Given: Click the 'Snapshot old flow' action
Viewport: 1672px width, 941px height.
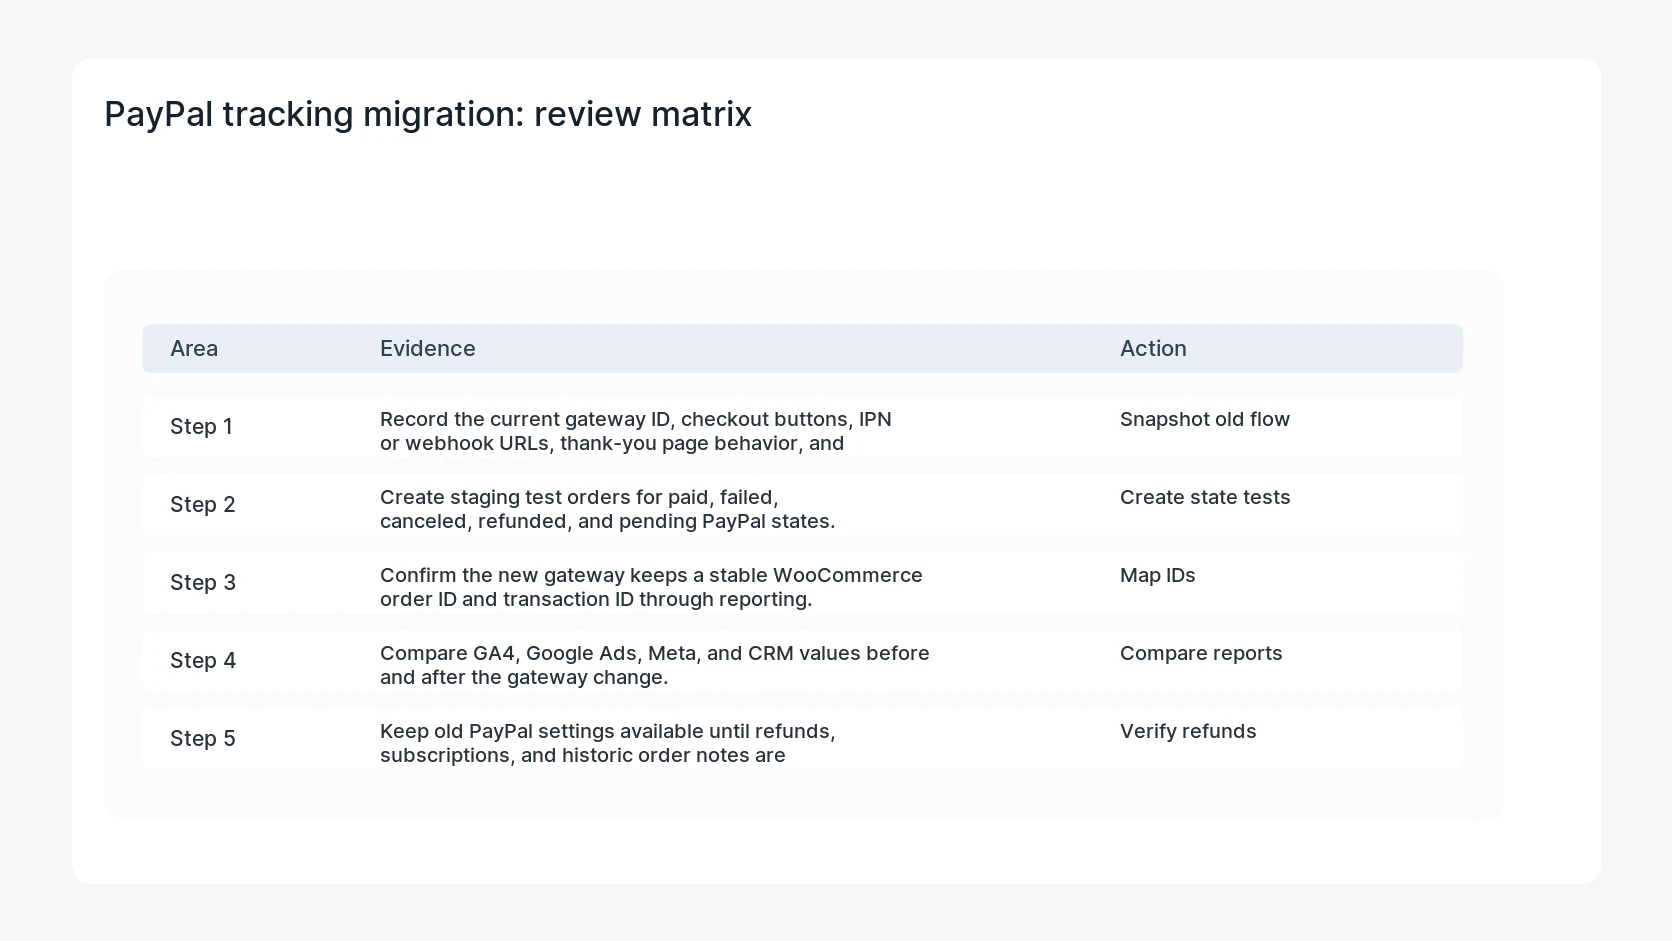Looking at the screenshot, I should 1205,419.
